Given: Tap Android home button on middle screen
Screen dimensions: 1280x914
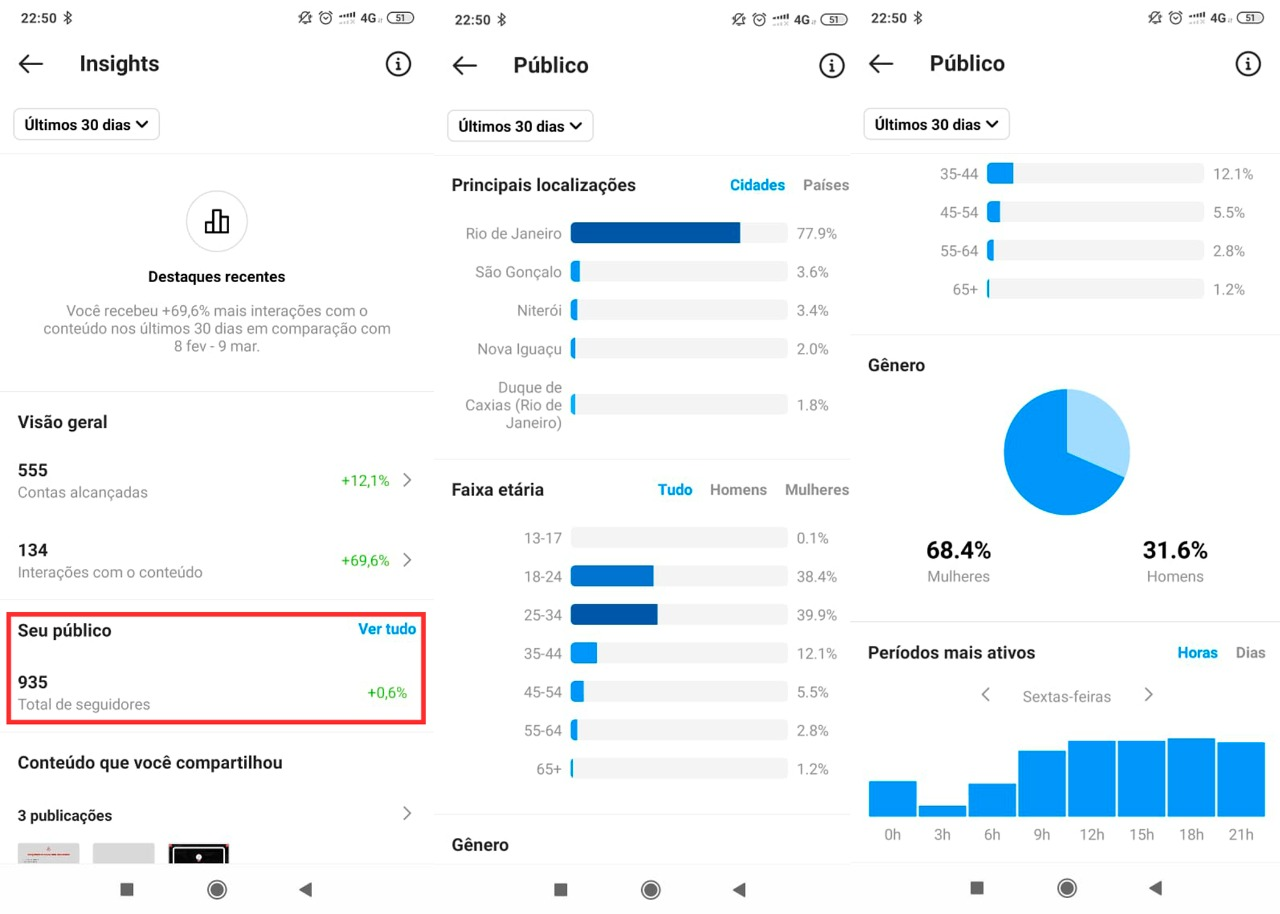Looking at the screenshot, I should pos(651,889).
